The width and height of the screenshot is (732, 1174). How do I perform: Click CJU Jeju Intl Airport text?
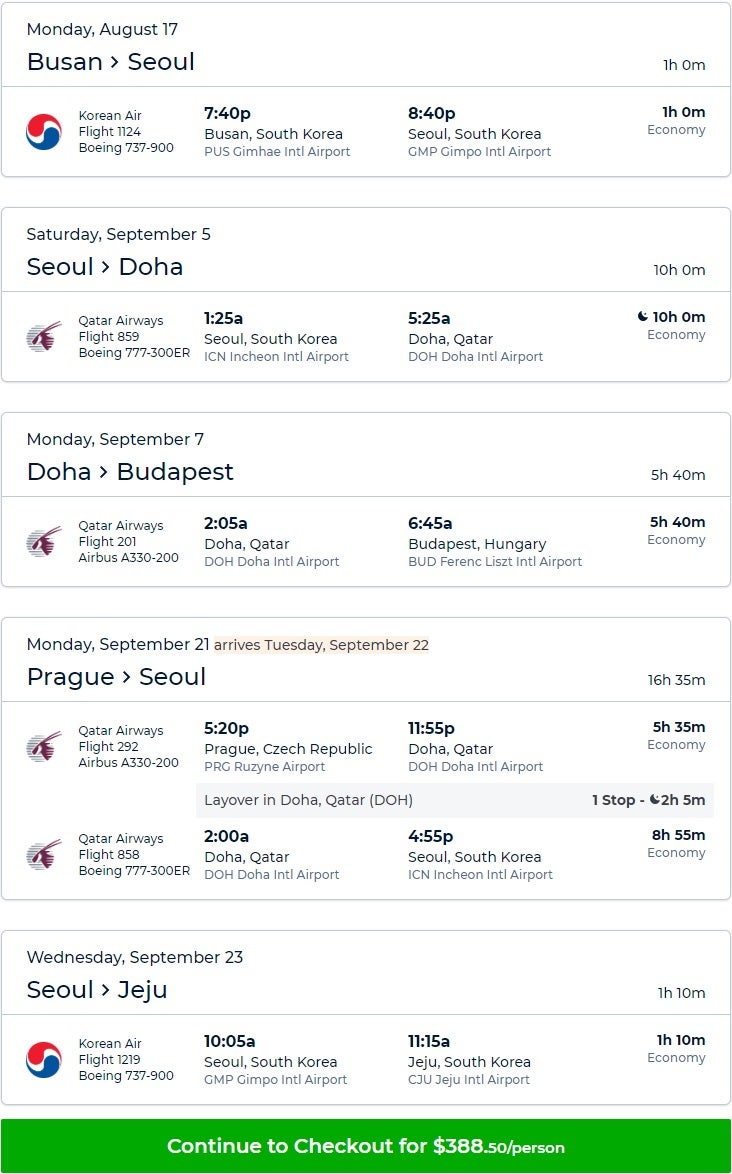click(469, 1080)
